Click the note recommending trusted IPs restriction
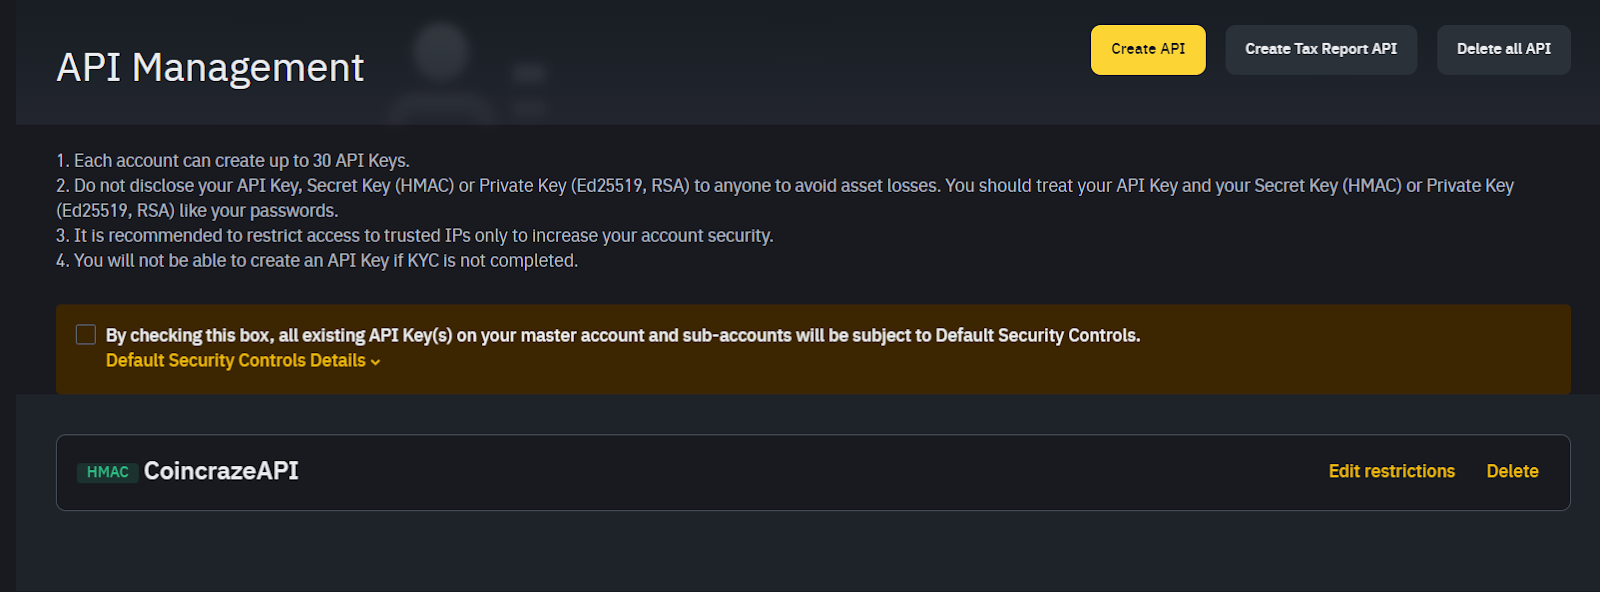Image resolution: width=1600 pixels, height=592 pixels. coord(415,235)
